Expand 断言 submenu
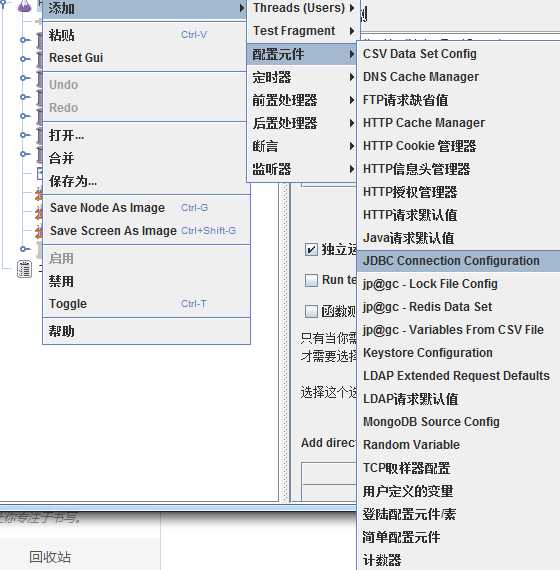 click(302, 146)
